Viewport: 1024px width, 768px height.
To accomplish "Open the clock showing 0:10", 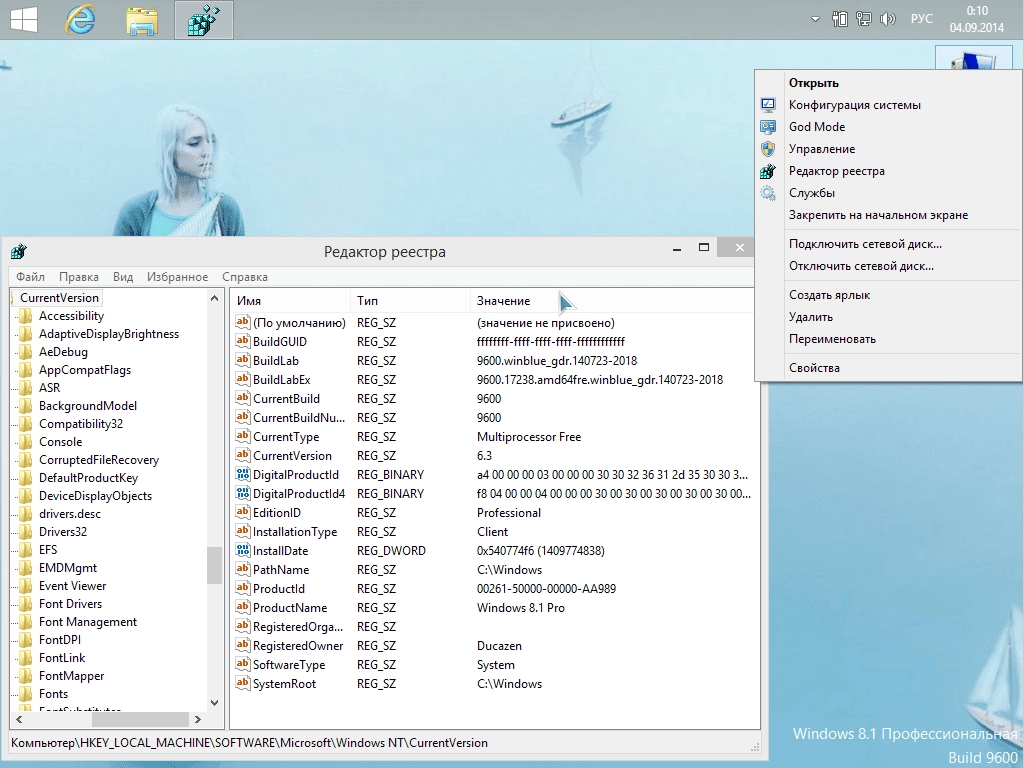I will point(977,19).
